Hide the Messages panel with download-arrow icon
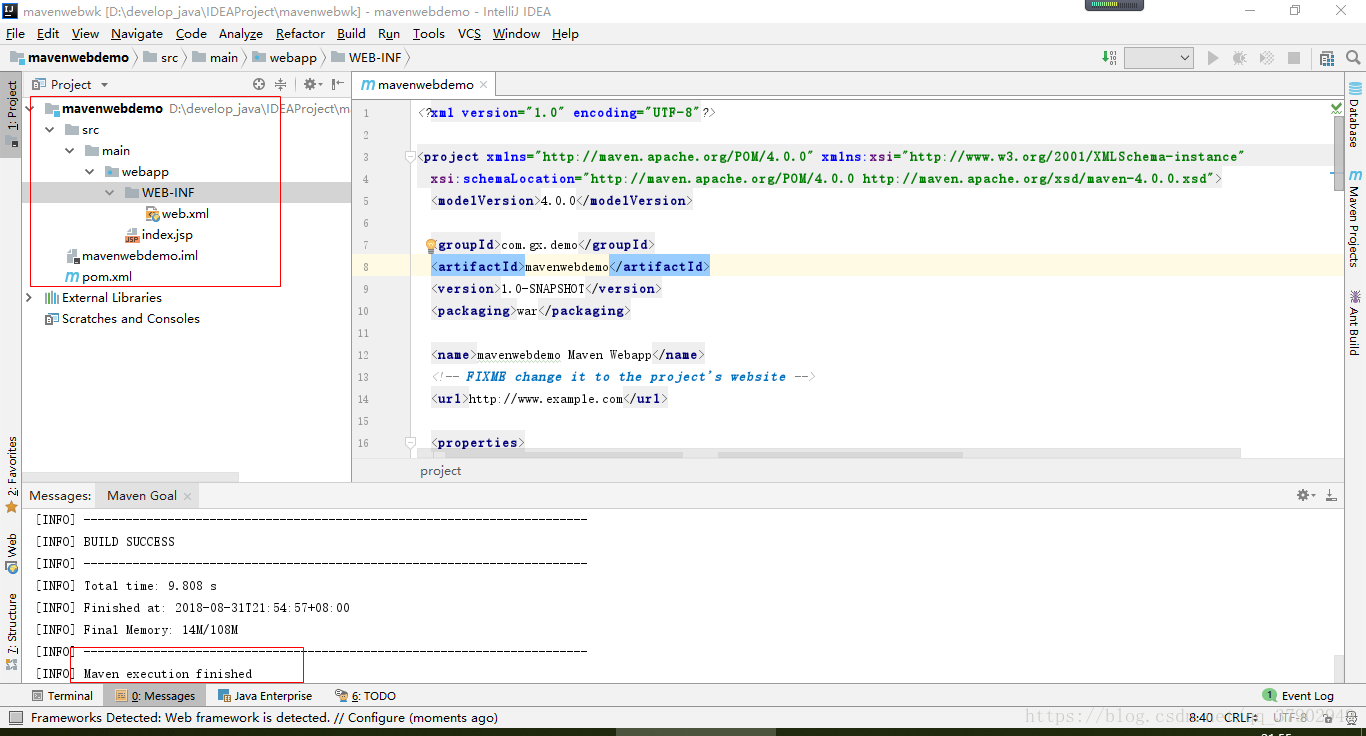Screen dimensions: 1366x736 pos(1331,495)
